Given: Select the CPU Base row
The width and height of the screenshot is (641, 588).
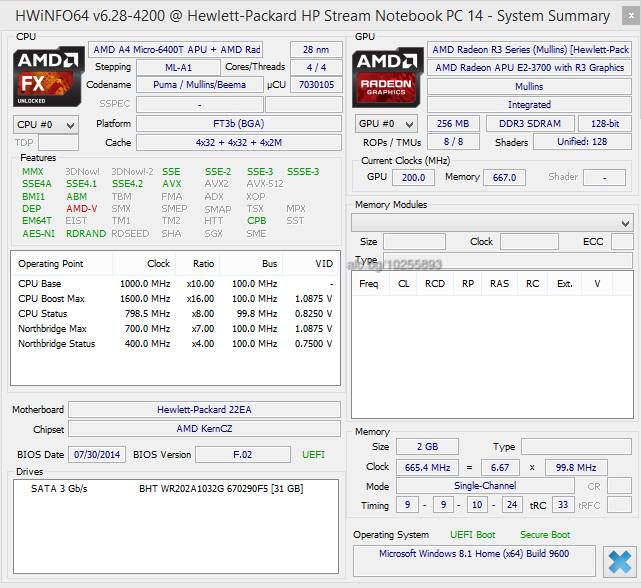Looking at the screenshot, I should tap(175, 283).
